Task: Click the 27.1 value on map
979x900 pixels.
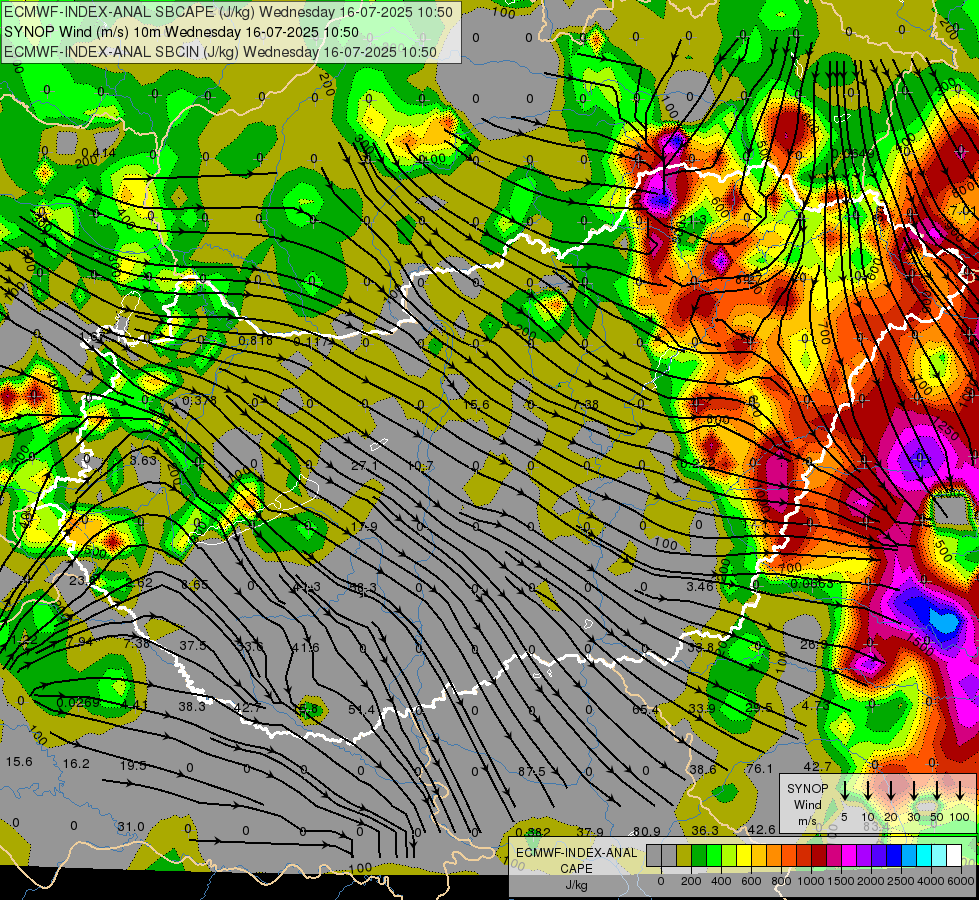Action: (364, 466)
